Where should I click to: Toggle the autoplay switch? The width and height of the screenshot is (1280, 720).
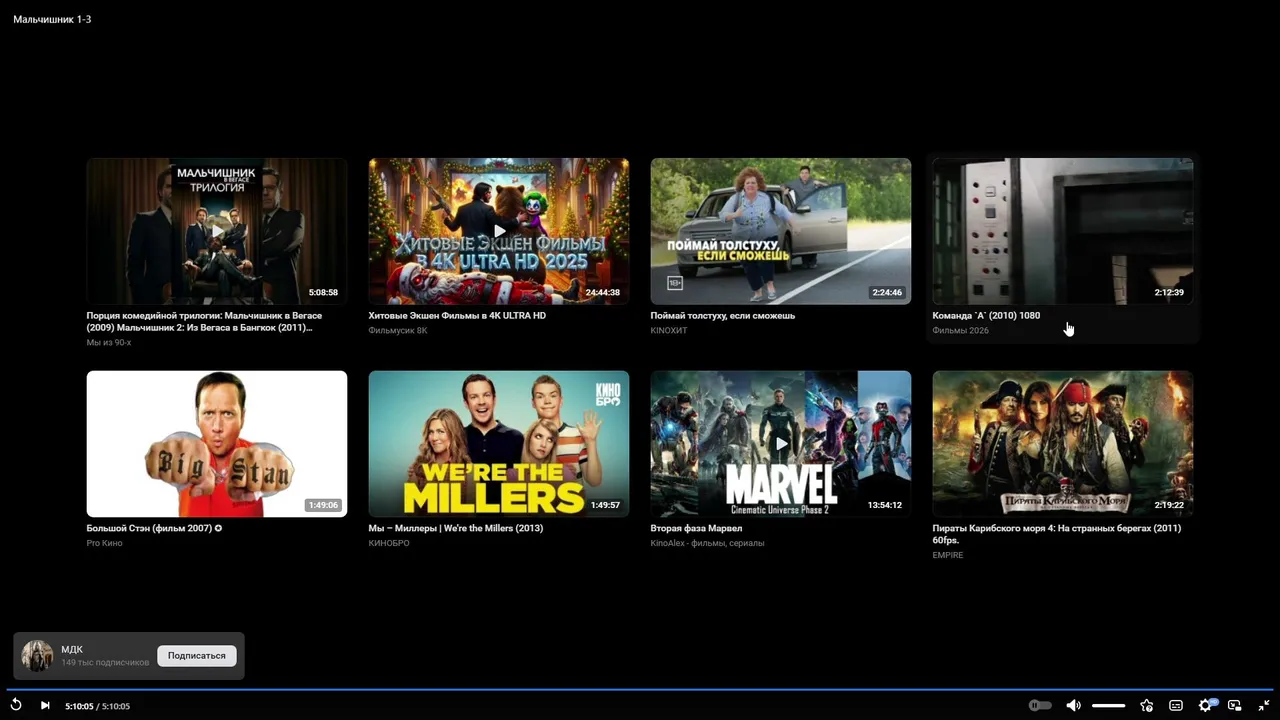[x=1040, y=705]
